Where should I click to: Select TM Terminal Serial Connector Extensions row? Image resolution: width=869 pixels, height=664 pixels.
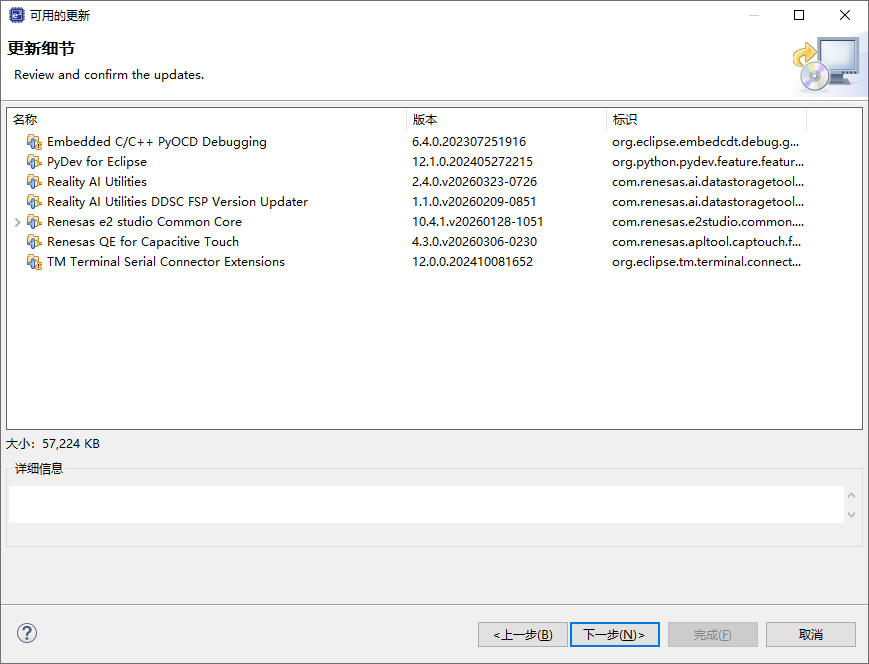[434, 262]
